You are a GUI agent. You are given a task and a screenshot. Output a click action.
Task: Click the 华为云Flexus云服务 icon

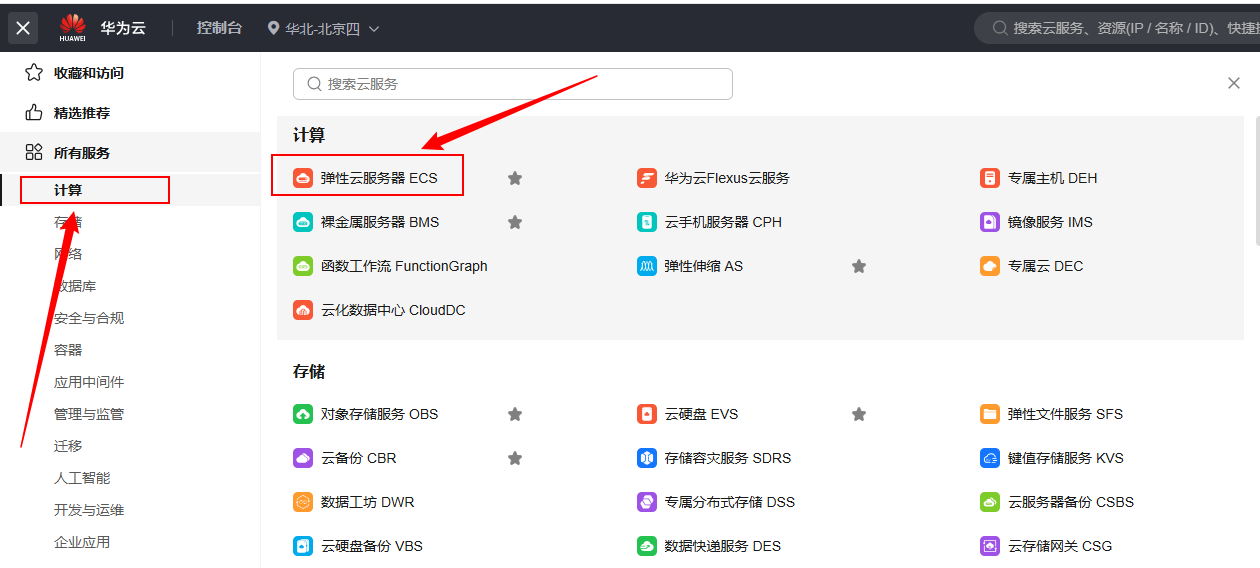[x=647, y=178]
